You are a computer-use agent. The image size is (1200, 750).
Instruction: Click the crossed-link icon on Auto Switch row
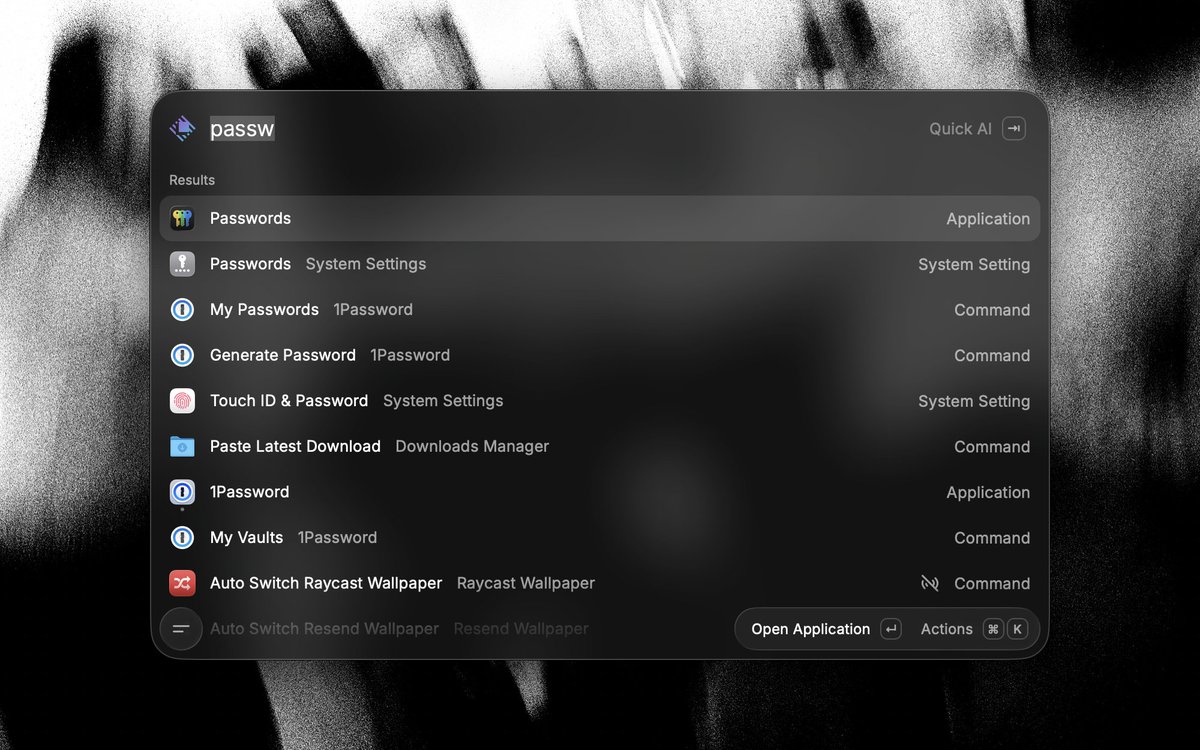tap(930, 583)
